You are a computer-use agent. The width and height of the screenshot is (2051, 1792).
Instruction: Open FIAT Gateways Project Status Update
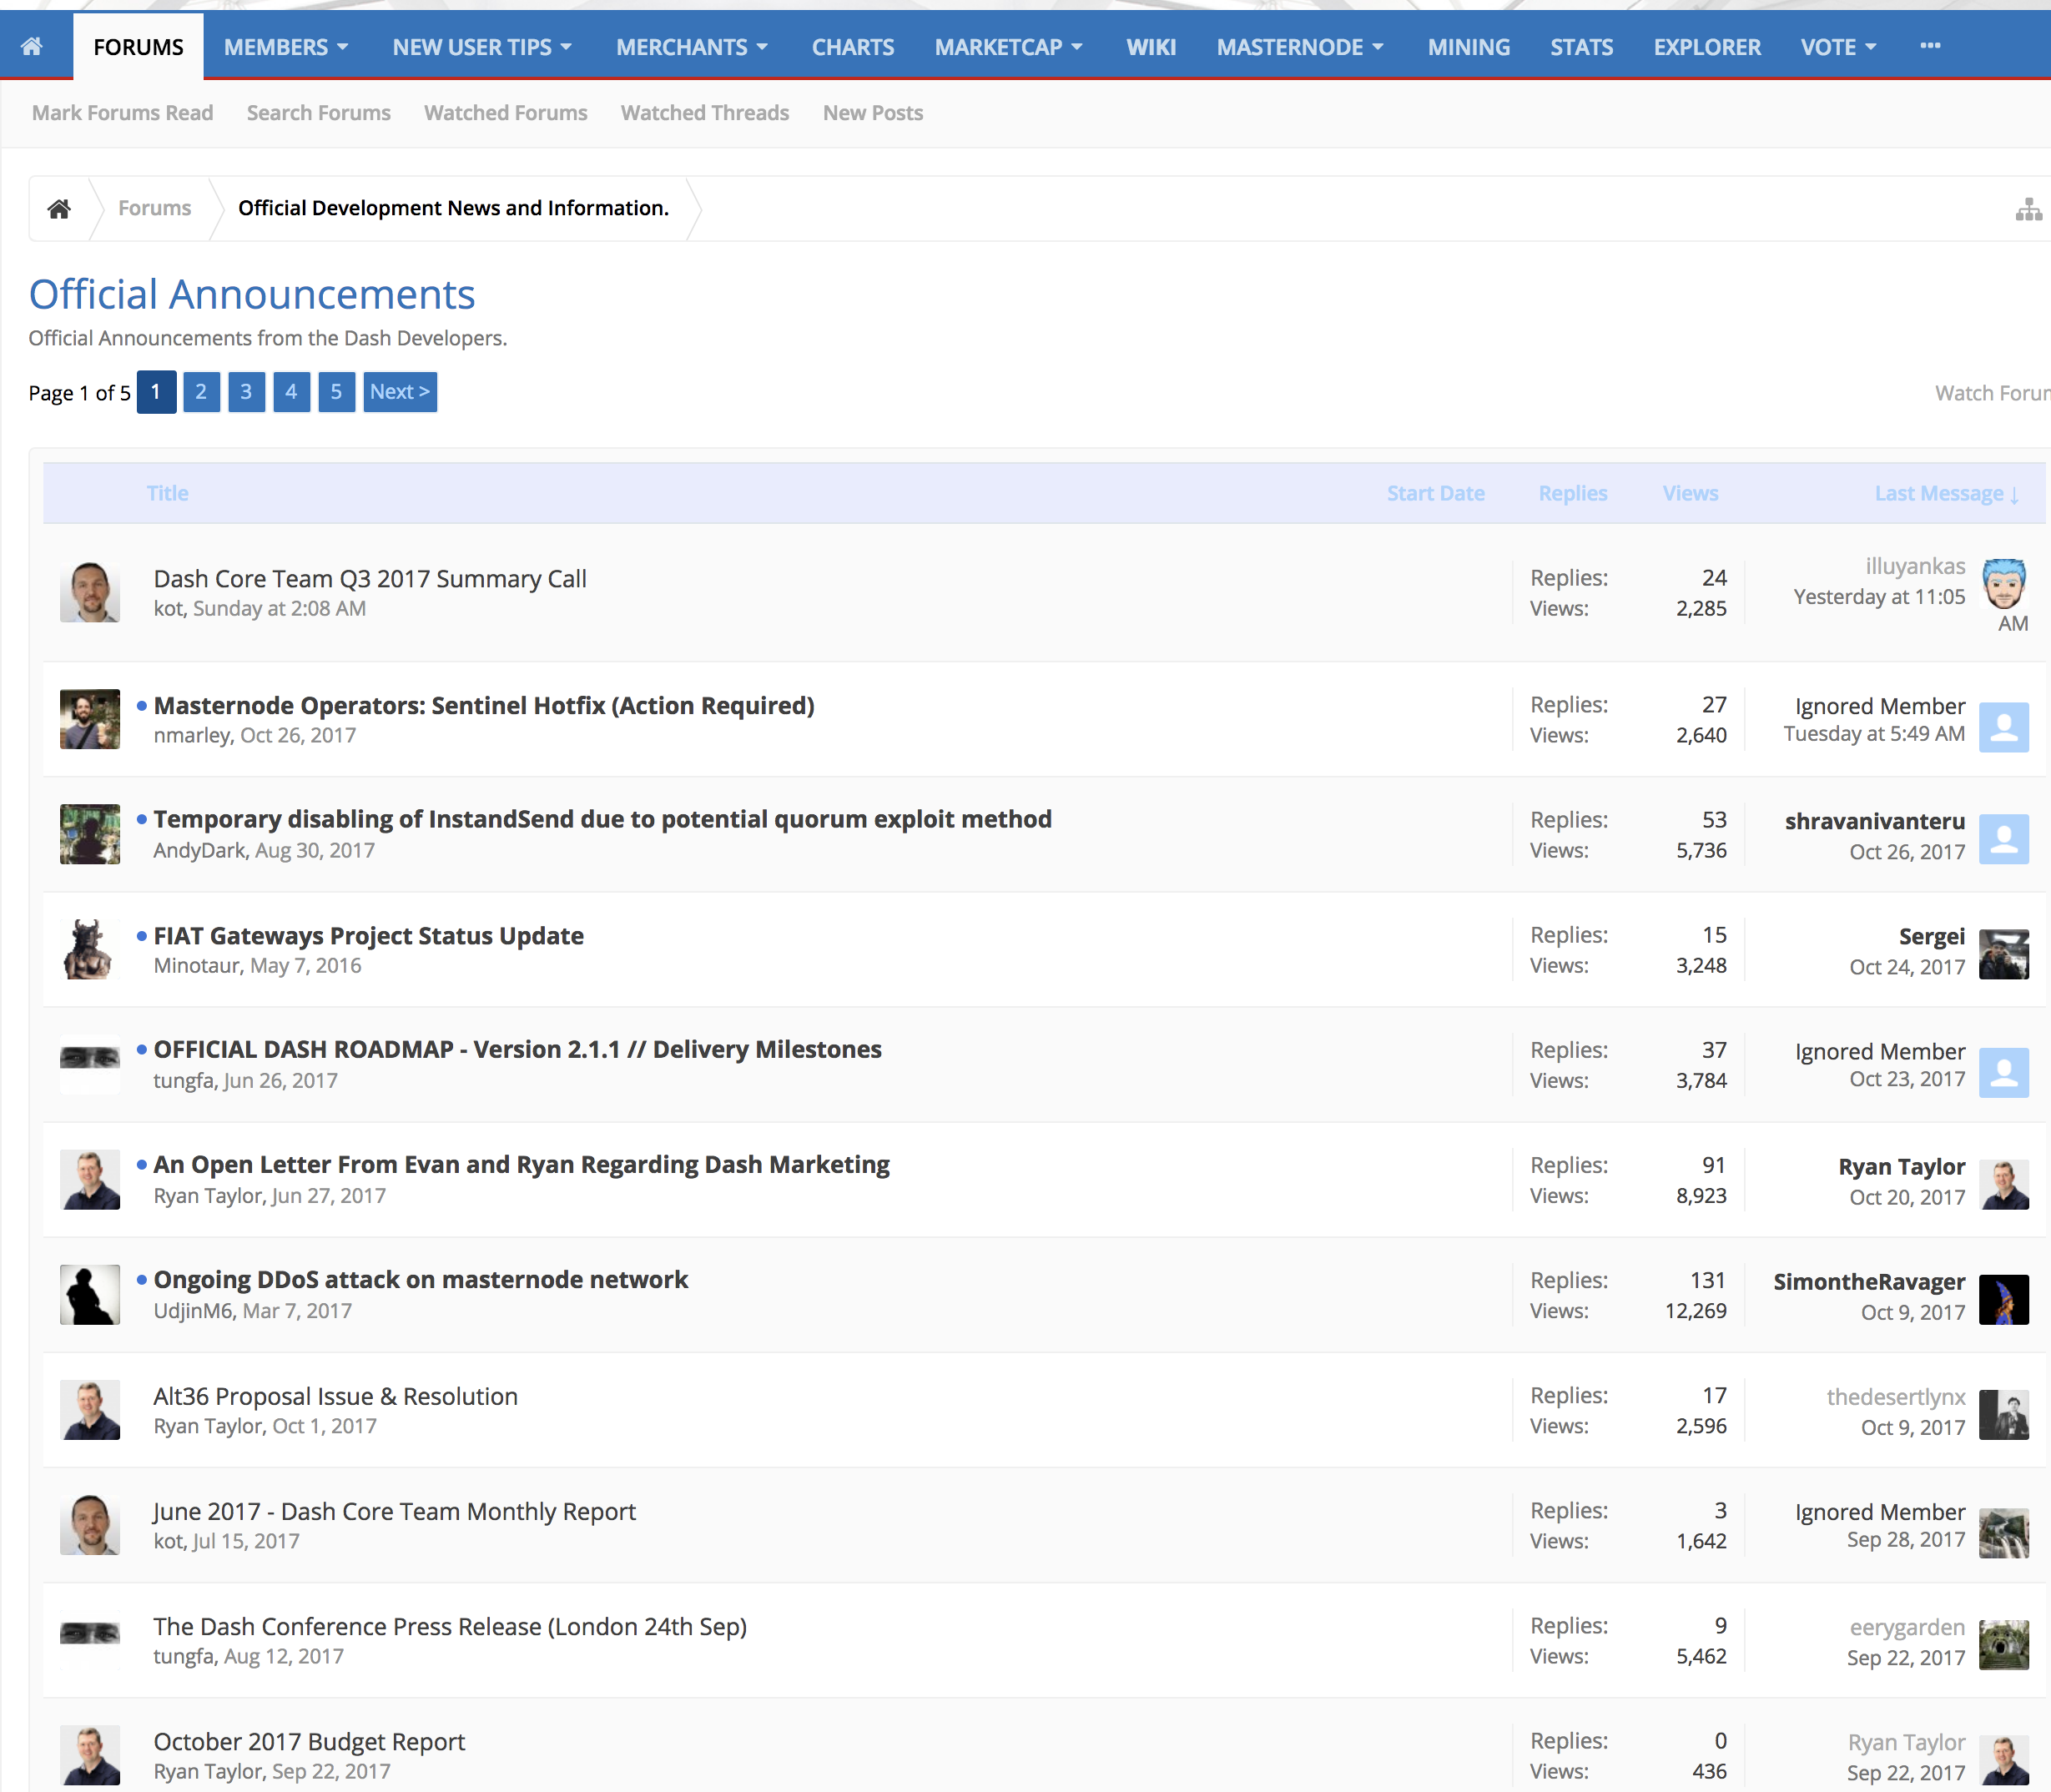368,936
